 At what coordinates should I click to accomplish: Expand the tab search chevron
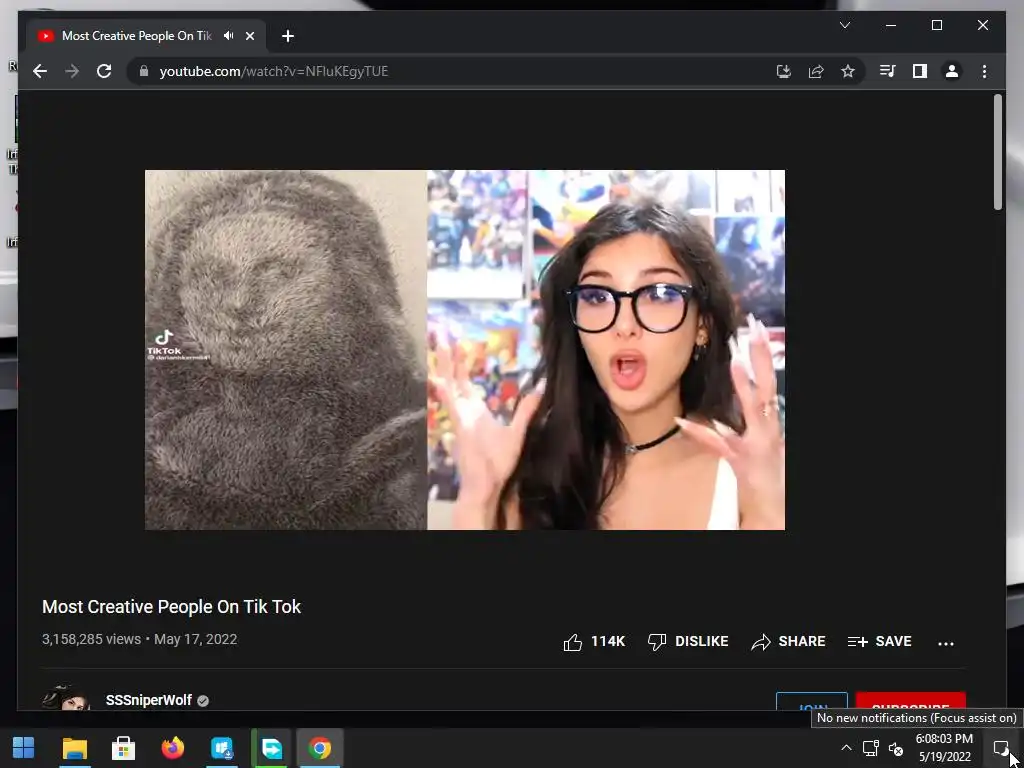coord(844,25)
